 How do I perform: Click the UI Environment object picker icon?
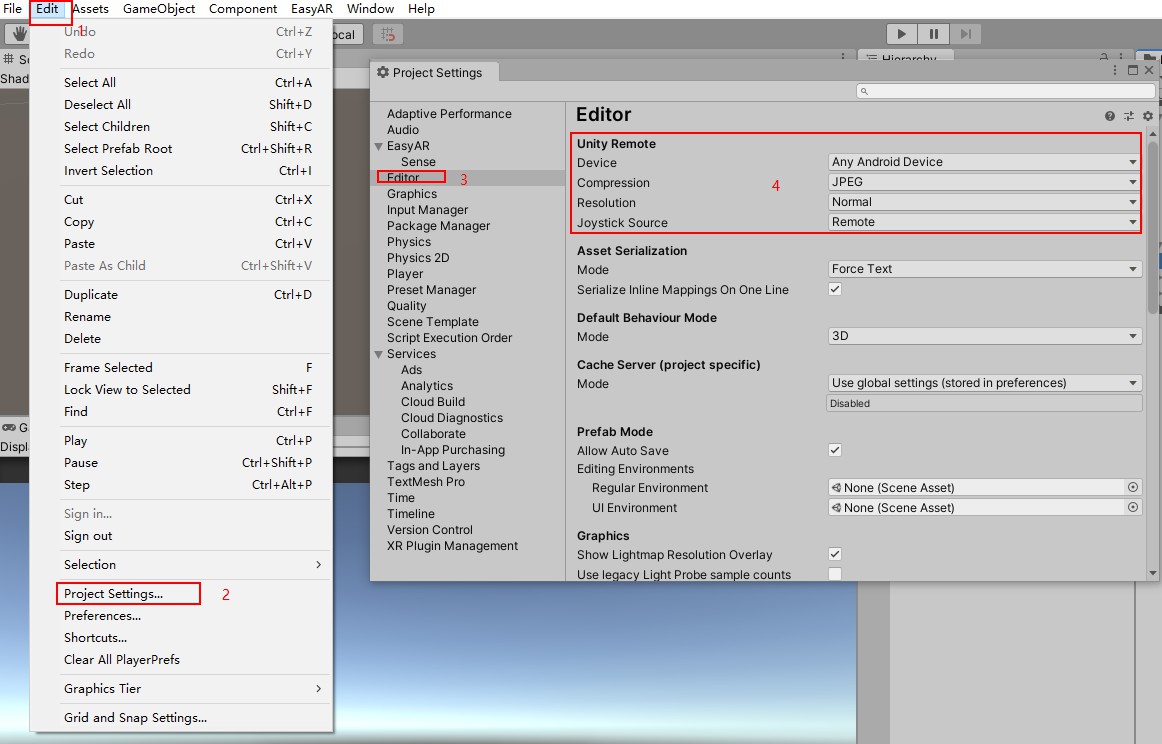tap(1131, 507)
